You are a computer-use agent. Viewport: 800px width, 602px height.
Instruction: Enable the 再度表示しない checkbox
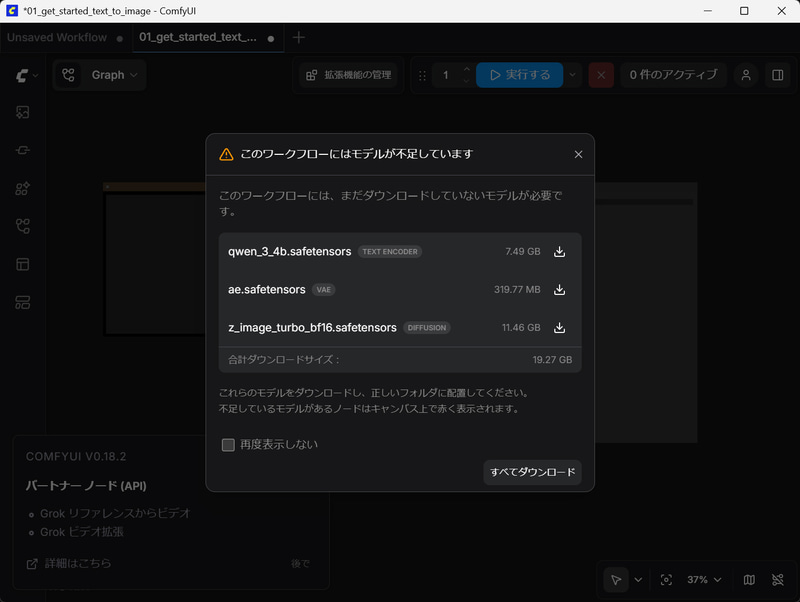(228, 444)
